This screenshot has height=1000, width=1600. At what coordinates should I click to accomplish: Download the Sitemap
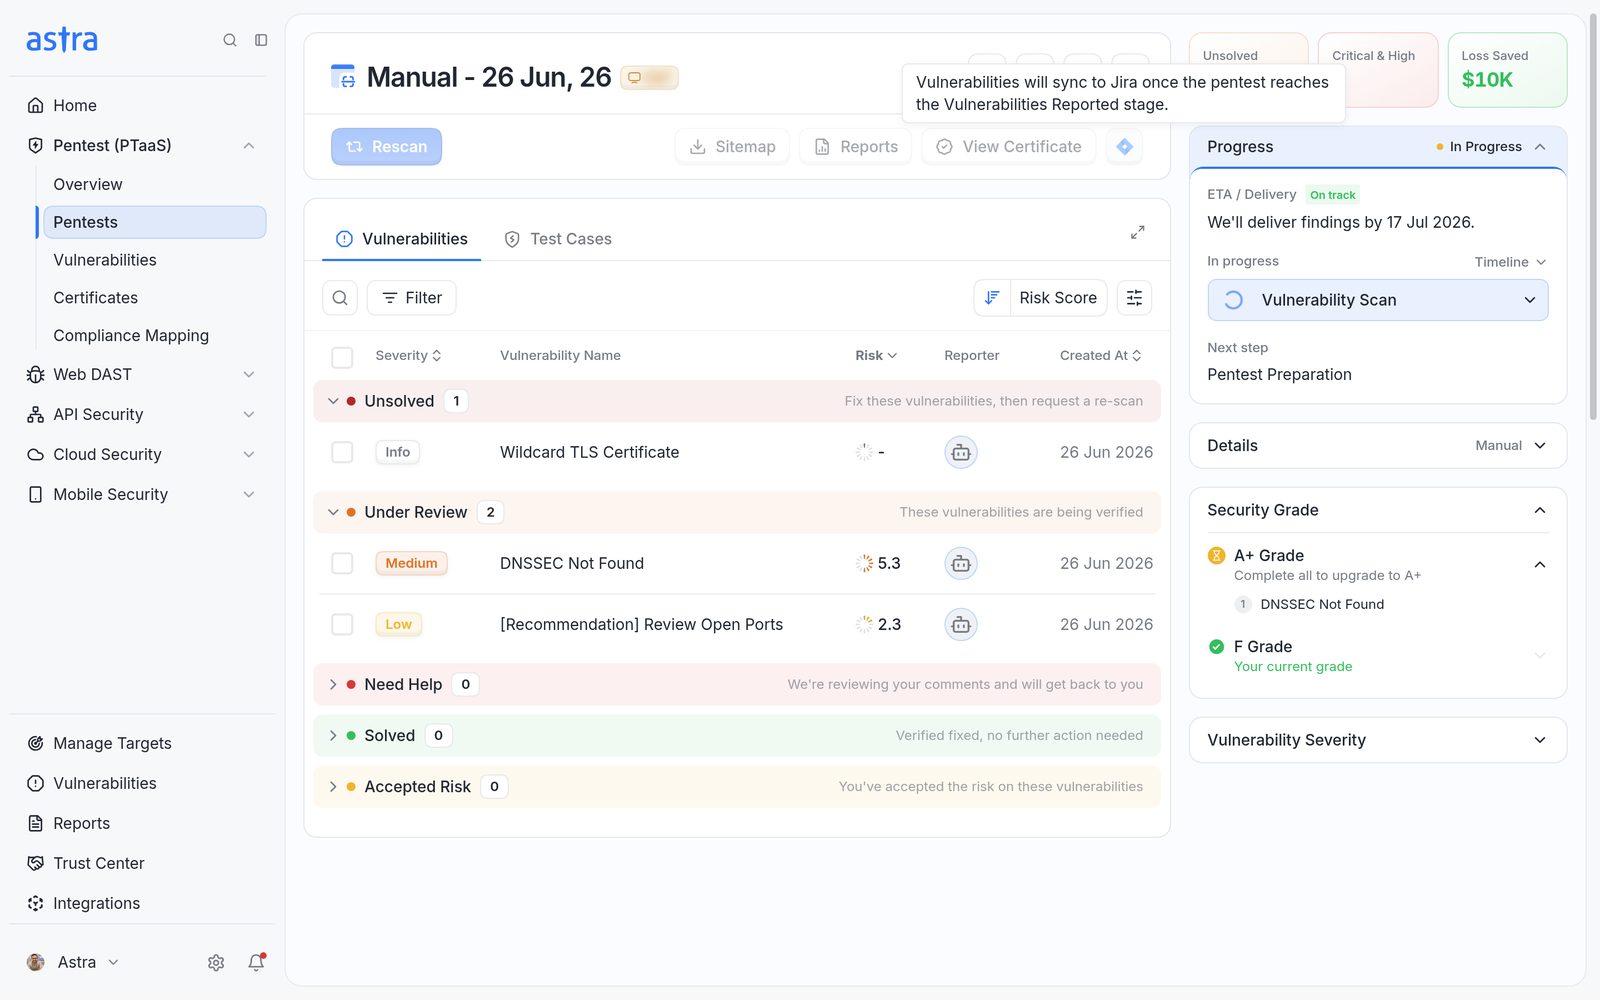tap(732, 146)
